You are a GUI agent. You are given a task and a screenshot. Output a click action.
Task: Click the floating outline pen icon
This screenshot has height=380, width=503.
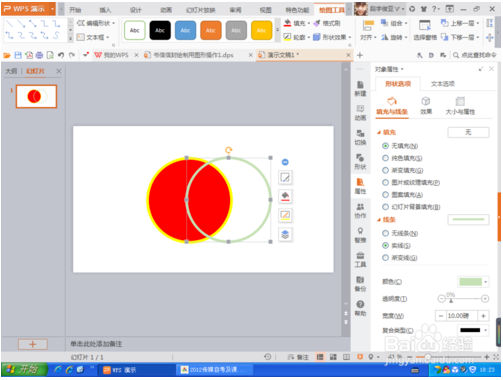point(285,215)
